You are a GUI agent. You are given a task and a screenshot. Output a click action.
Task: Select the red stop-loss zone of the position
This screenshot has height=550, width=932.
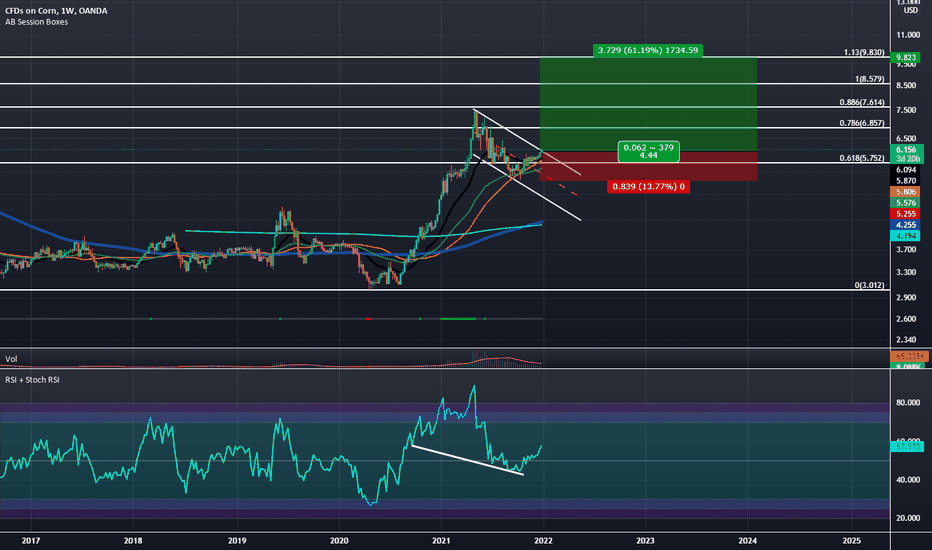(x=648, y=166)
